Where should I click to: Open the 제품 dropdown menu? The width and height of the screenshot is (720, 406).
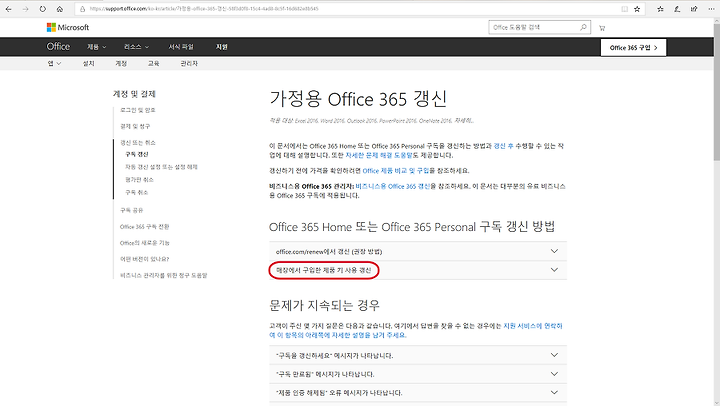[96, 47]
